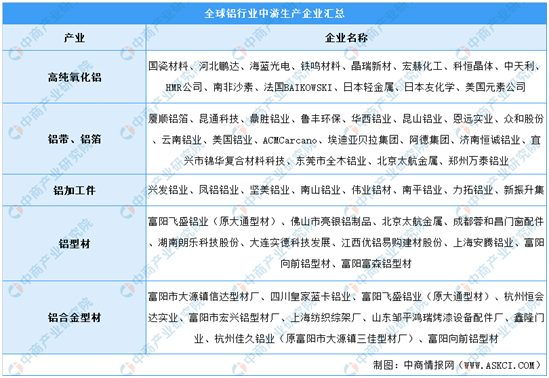Click the company name 佛山市亮银铝制品

click(x=331, y=221)
